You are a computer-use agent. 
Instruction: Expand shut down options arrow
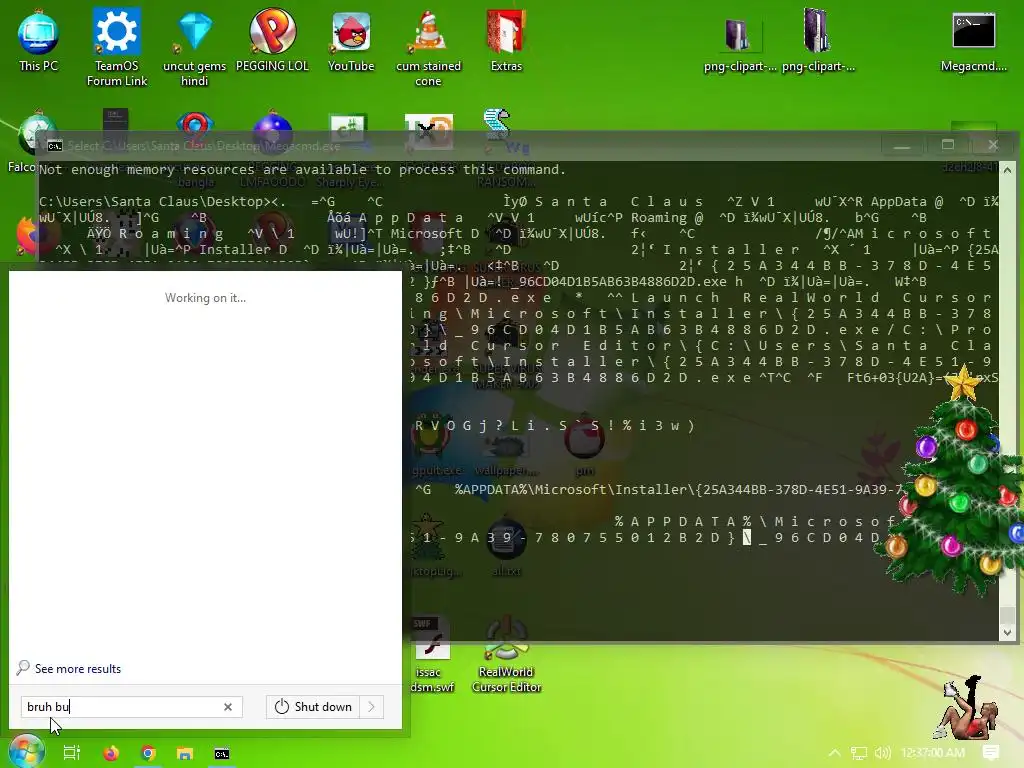pos(372,707)
